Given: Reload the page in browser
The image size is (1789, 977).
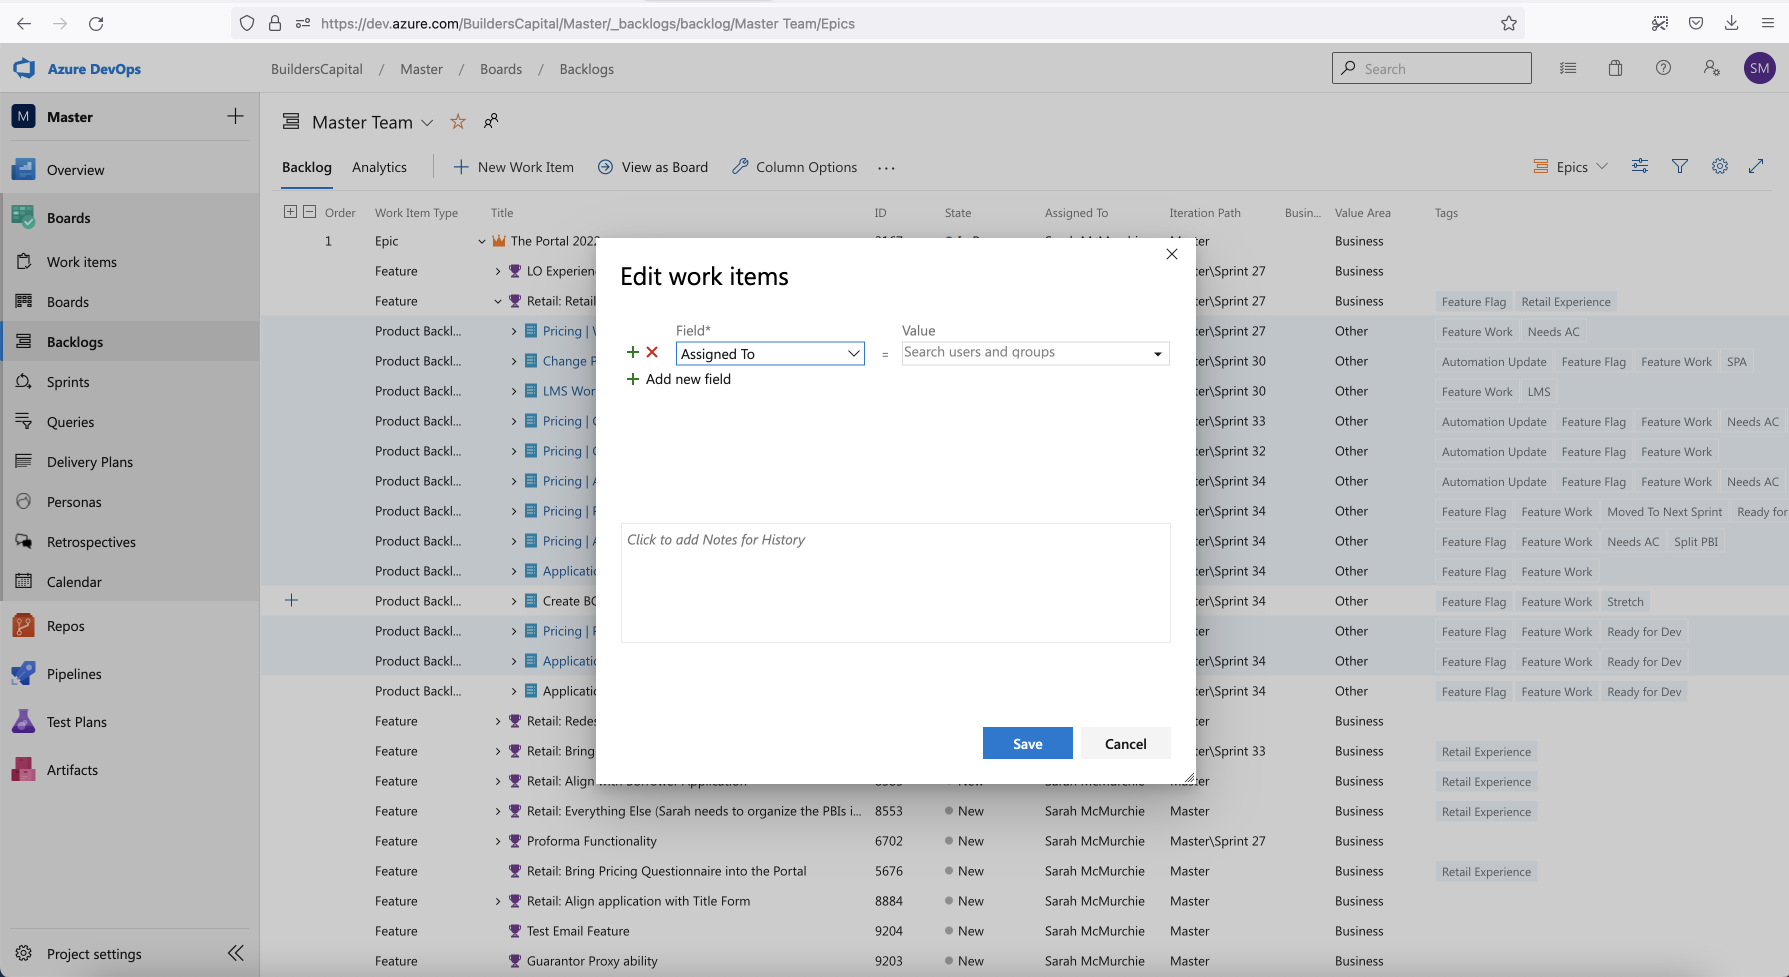Looking at the screenshot, I should tap(96, 23).
